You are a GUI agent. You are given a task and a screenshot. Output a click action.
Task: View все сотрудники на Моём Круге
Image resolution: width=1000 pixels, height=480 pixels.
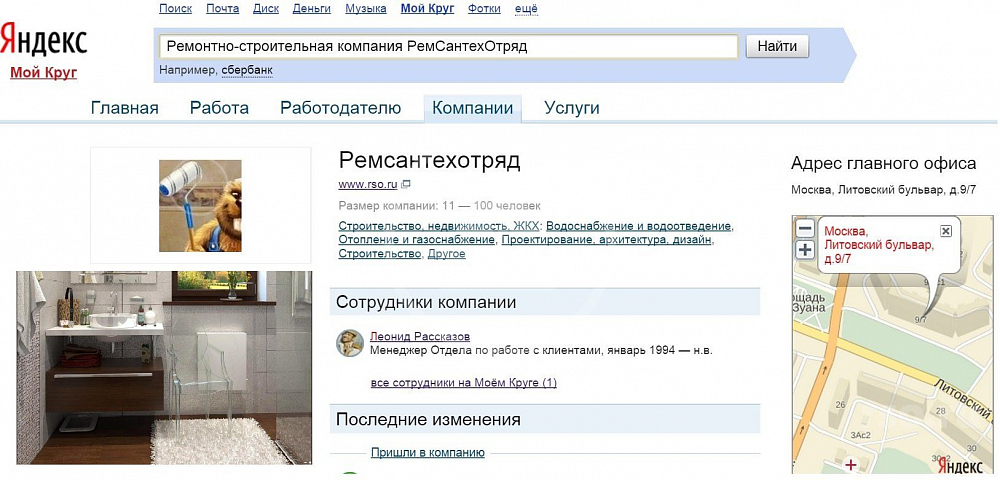tap(464, 383)
